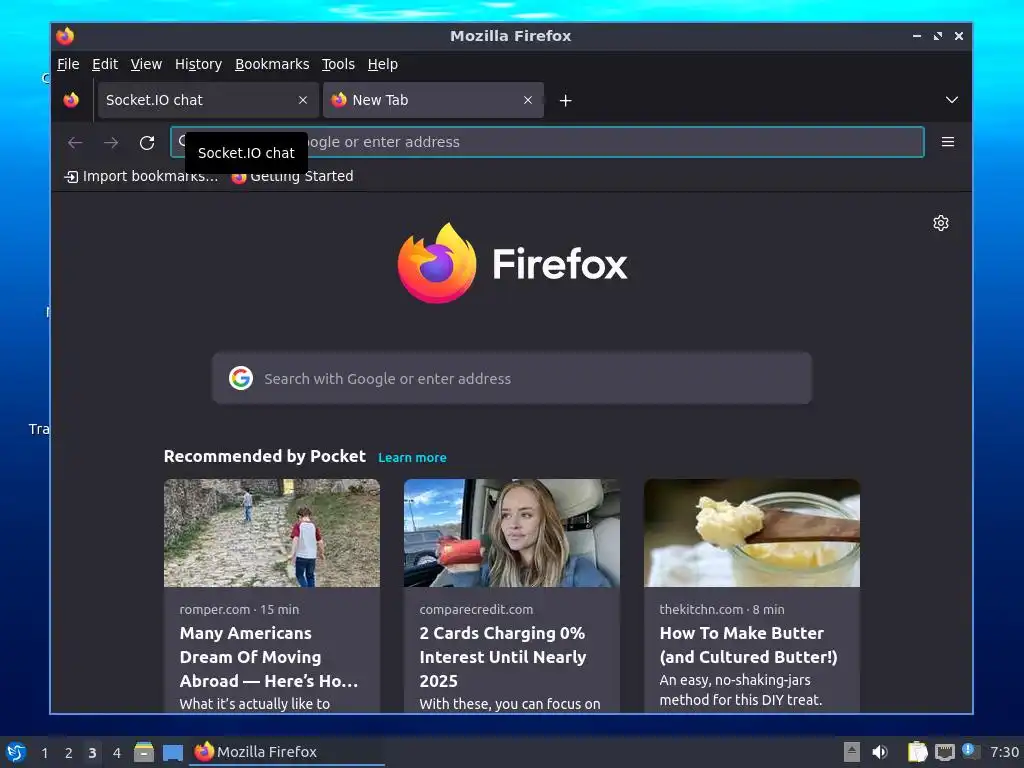This screenshot has width=1024, height=768.
Task: Open the File menu
Action: pos(68,64)
